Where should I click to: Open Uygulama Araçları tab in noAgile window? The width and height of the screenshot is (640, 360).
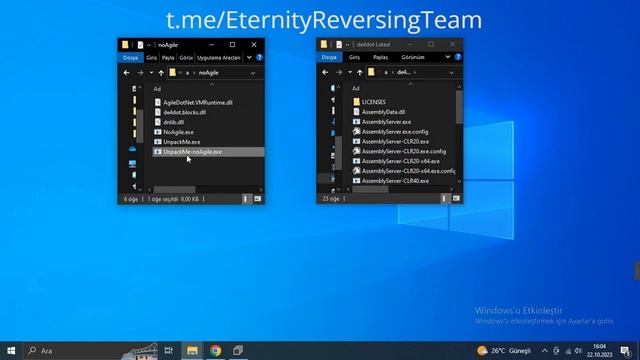click(x=219, y=58)
